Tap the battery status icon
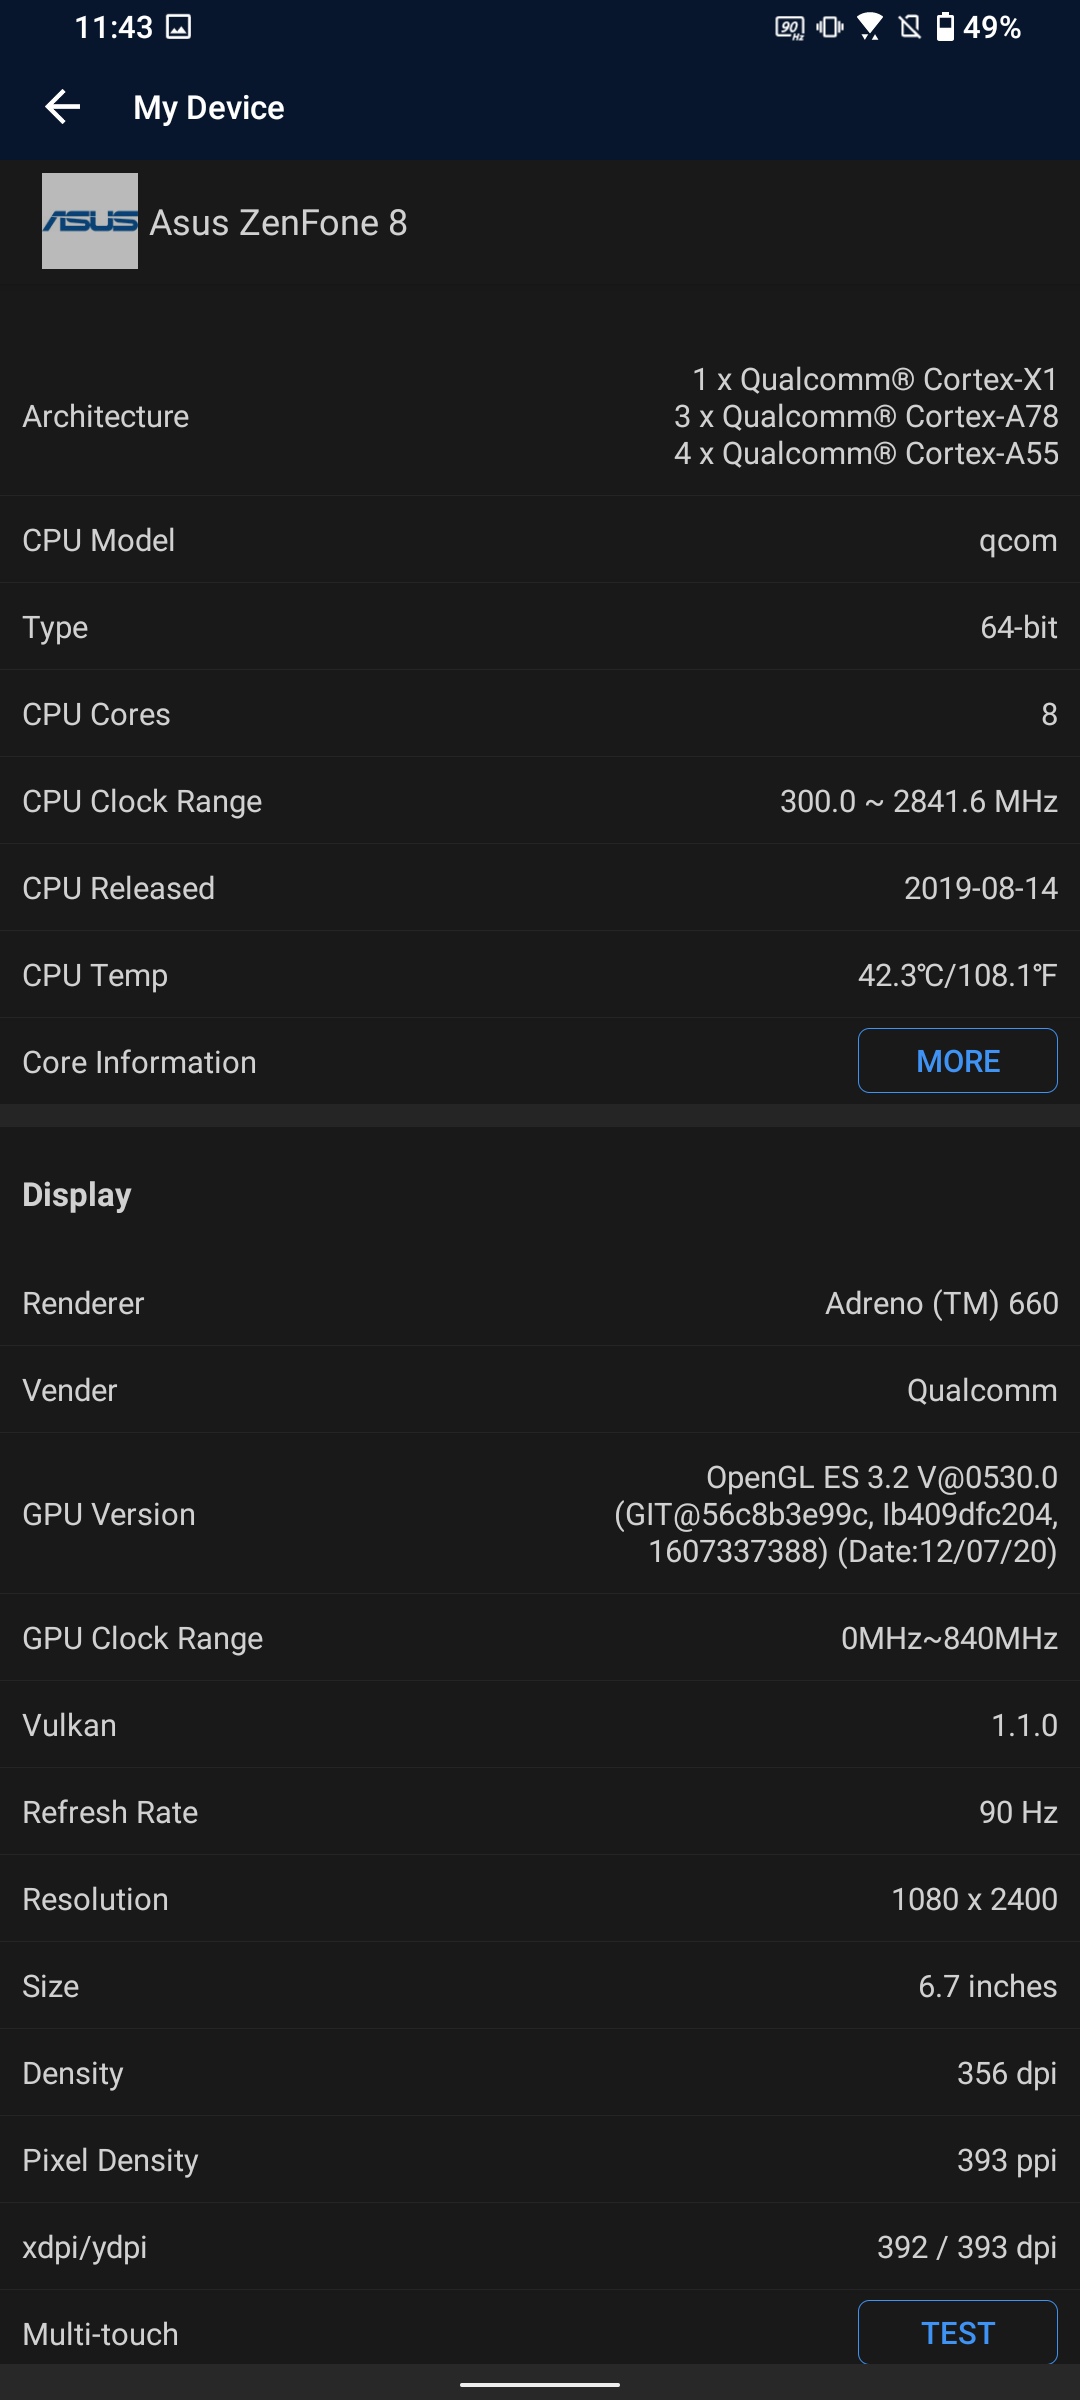The height and width of the screenshot is (2400, 1080). pos(945,27)
